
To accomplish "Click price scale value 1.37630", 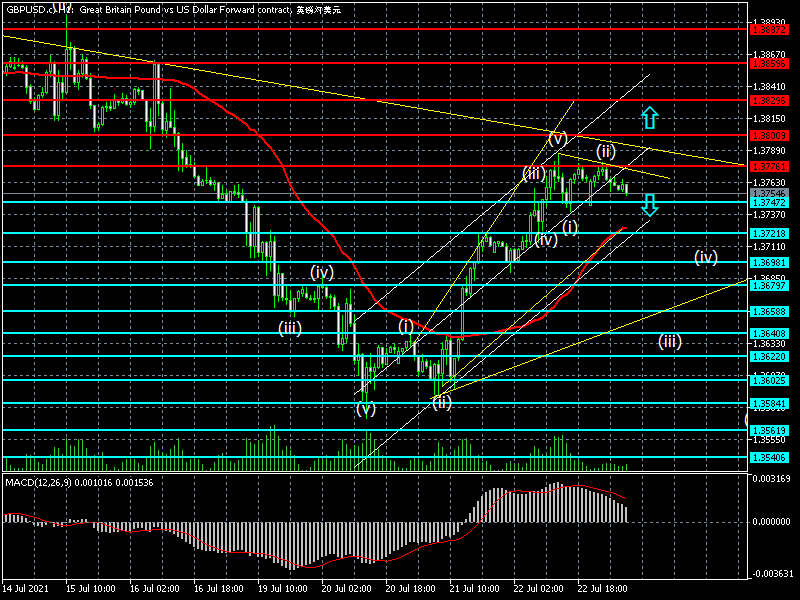I will (x=769, y=183).
